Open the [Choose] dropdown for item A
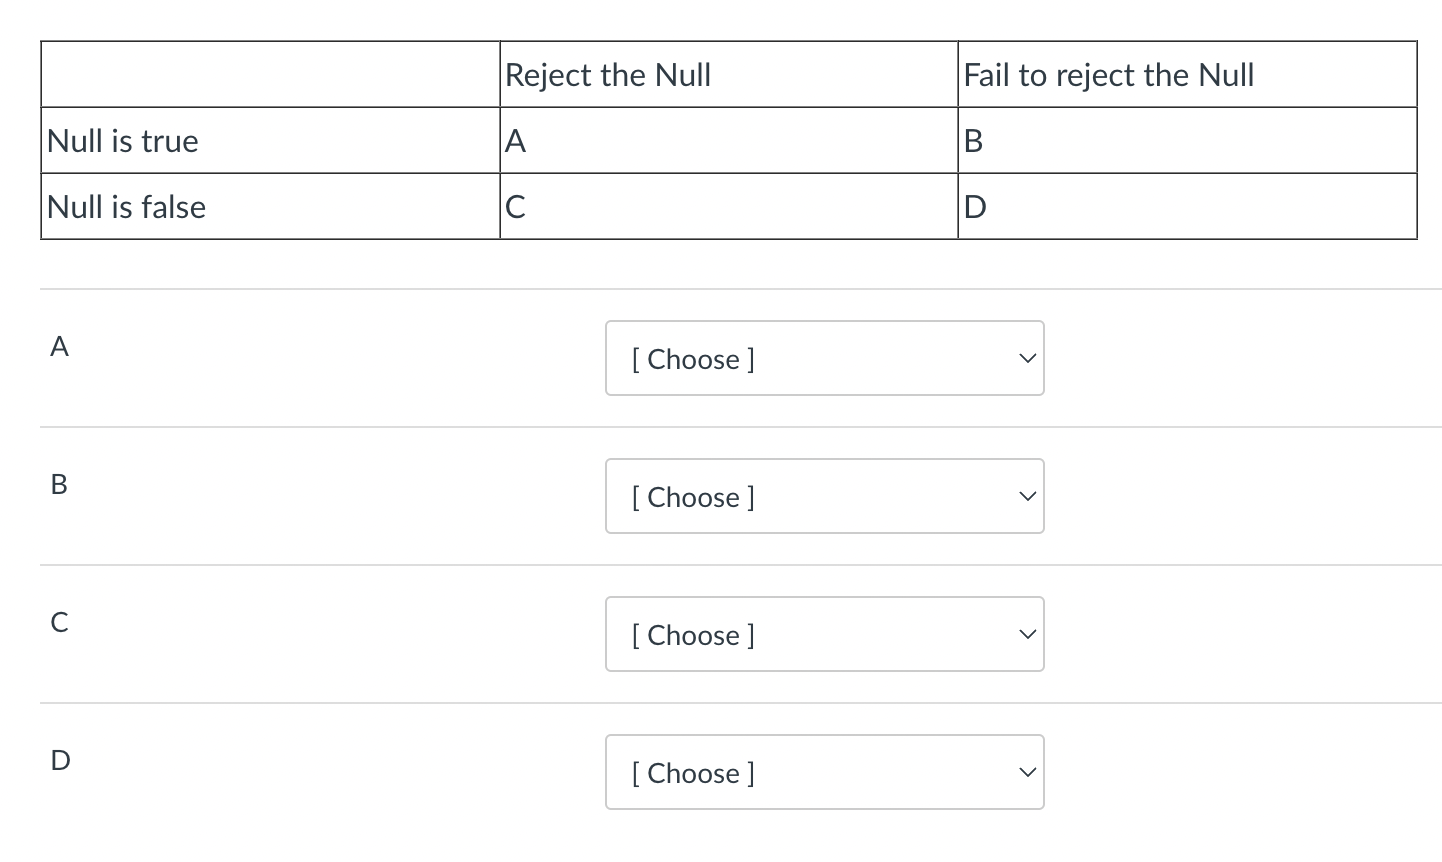The image size is (1442, 862). [x=823, y=358]
